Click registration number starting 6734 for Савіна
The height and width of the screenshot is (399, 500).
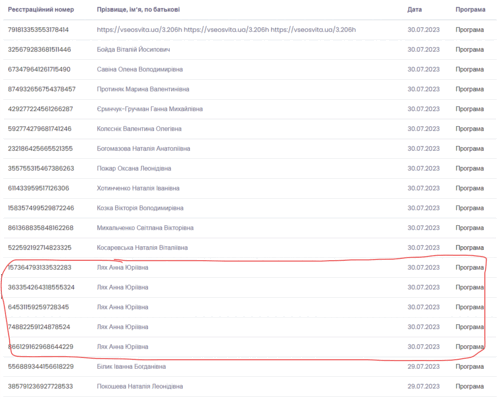(39, 69)
